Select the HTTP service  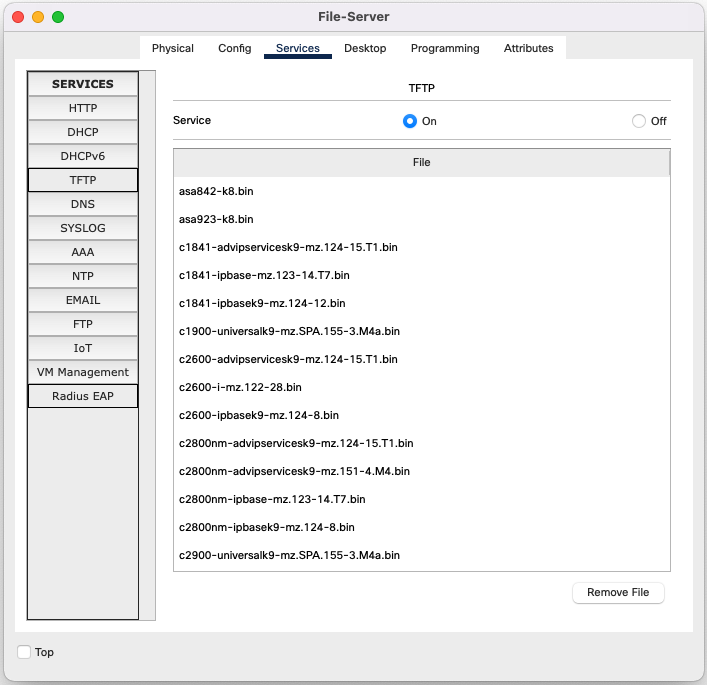pos(83,108)
